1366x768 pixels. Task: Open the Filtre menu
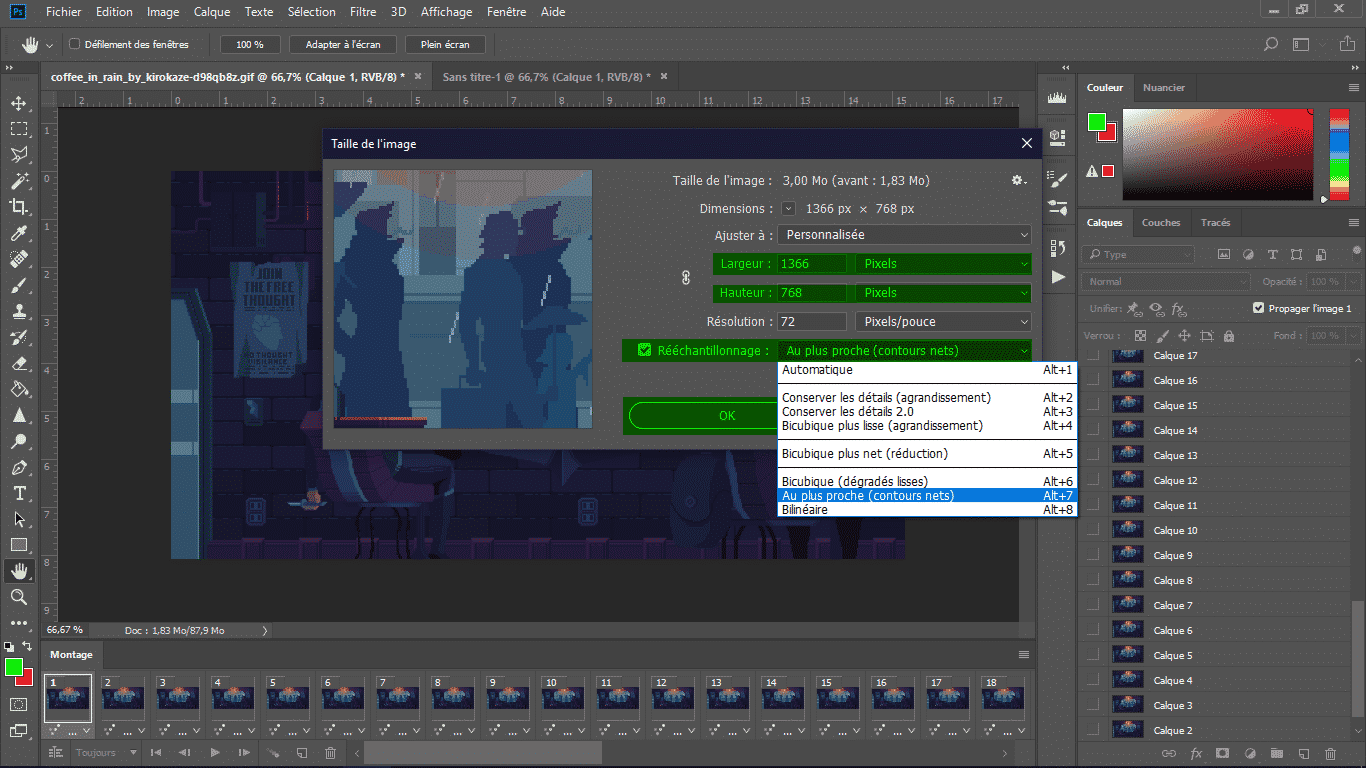pos(363,12)
